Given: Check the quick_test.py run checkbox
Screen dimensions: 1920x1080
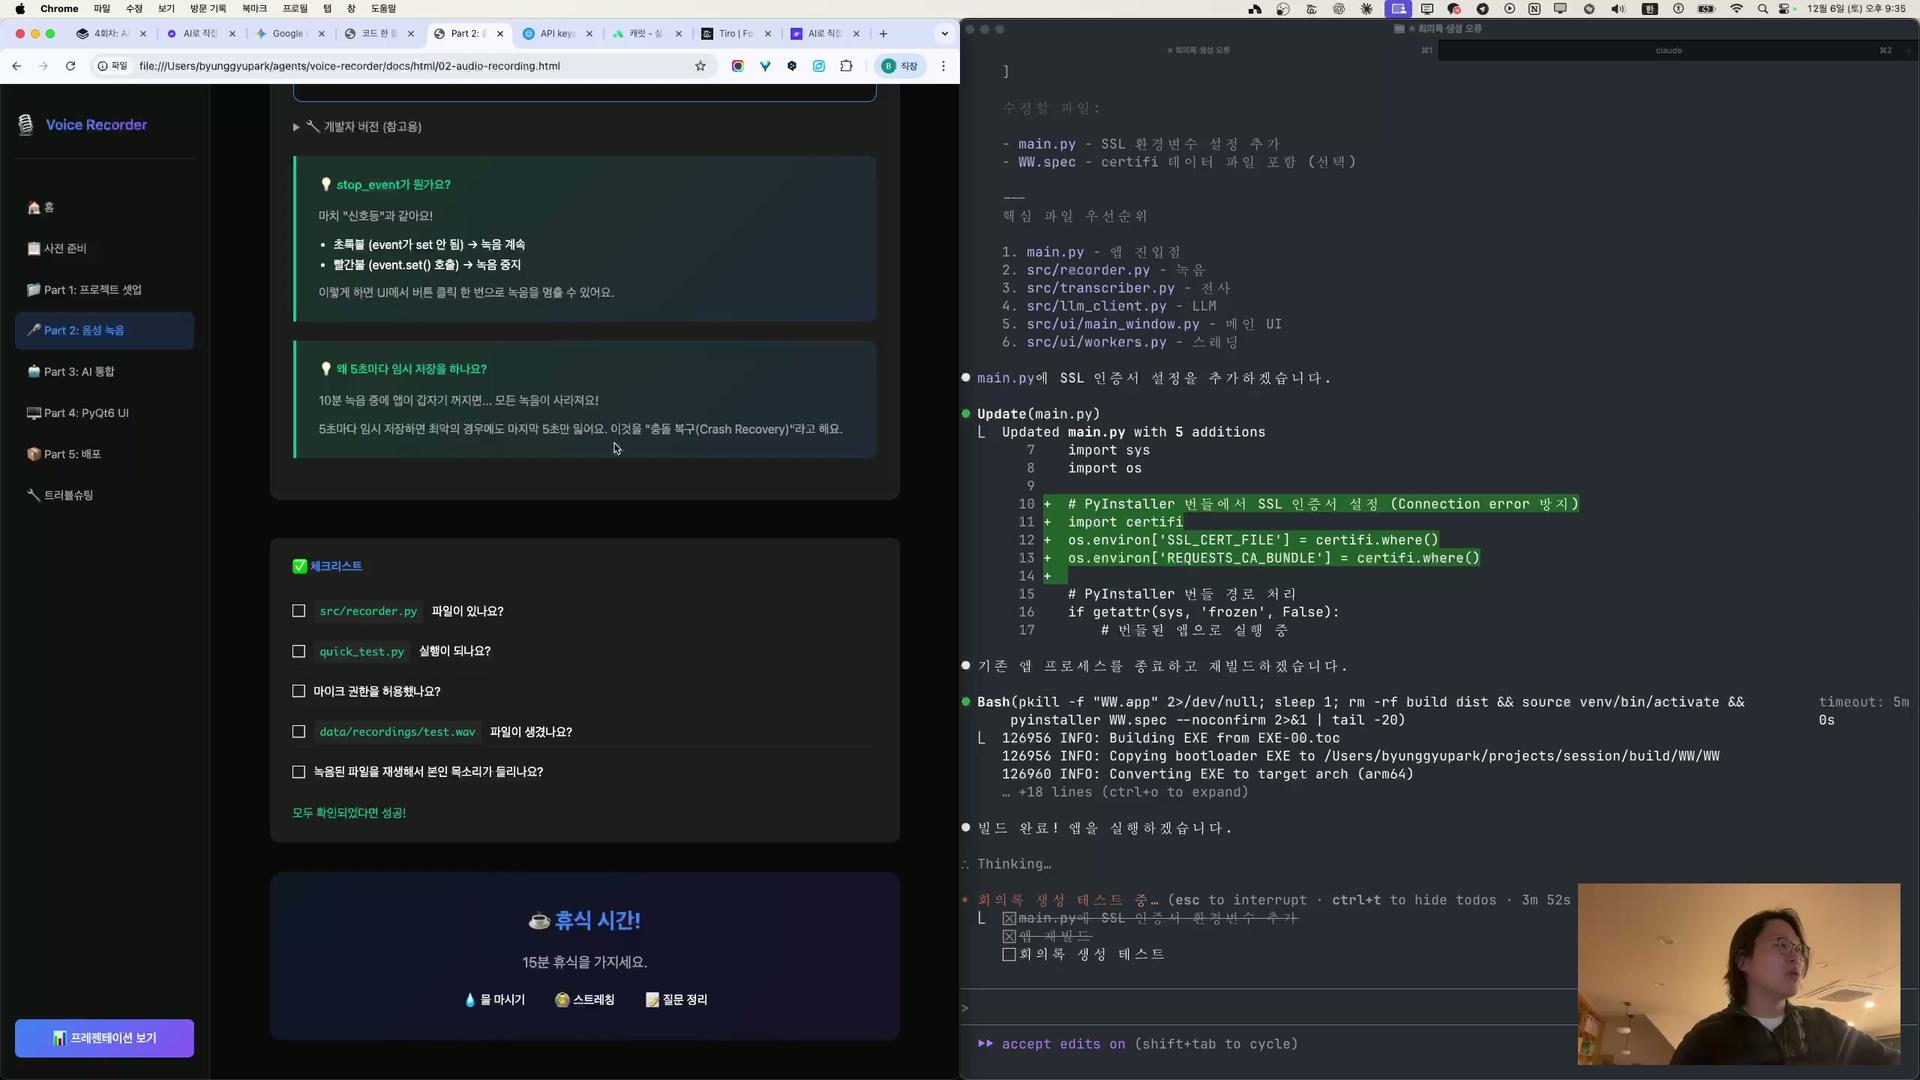Looking at the screenshot, I should tap(298, 651).
